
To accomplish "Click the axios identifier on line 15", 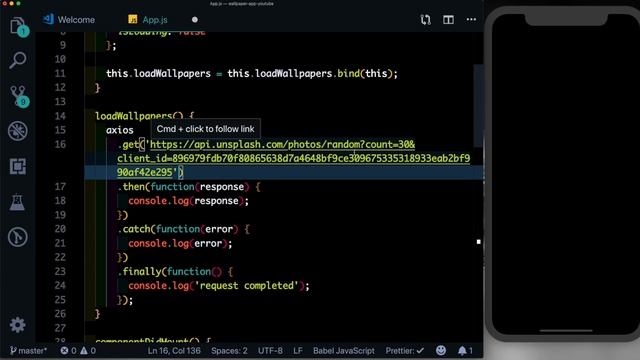I will pos(120,130).
